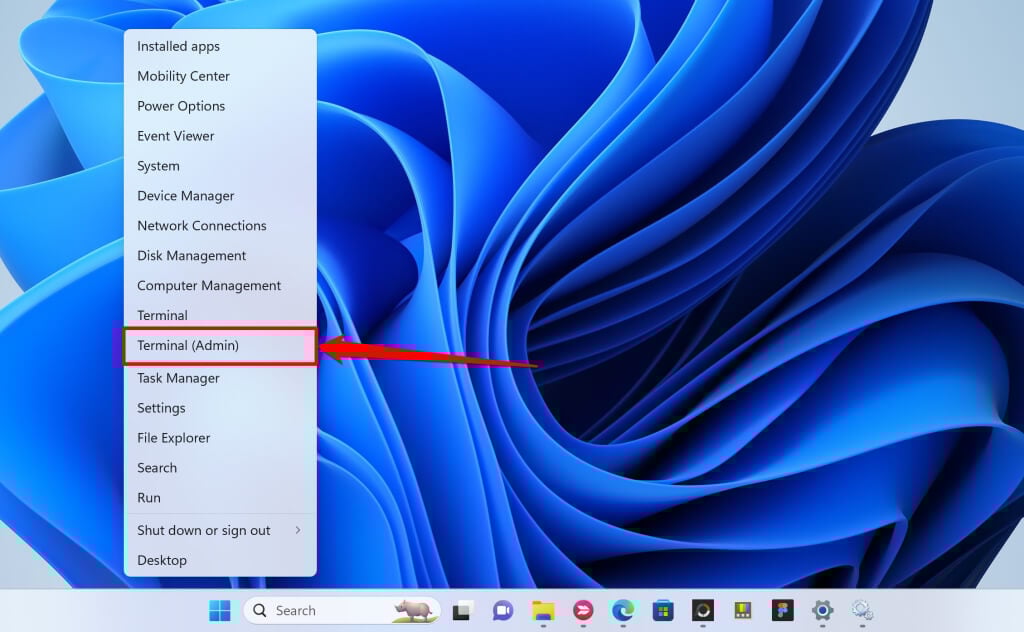Image resolution: width=1024 pixels, height=632 pixels.
Task: Select Desktop at the menu bottom
Action: coord(220,561)
